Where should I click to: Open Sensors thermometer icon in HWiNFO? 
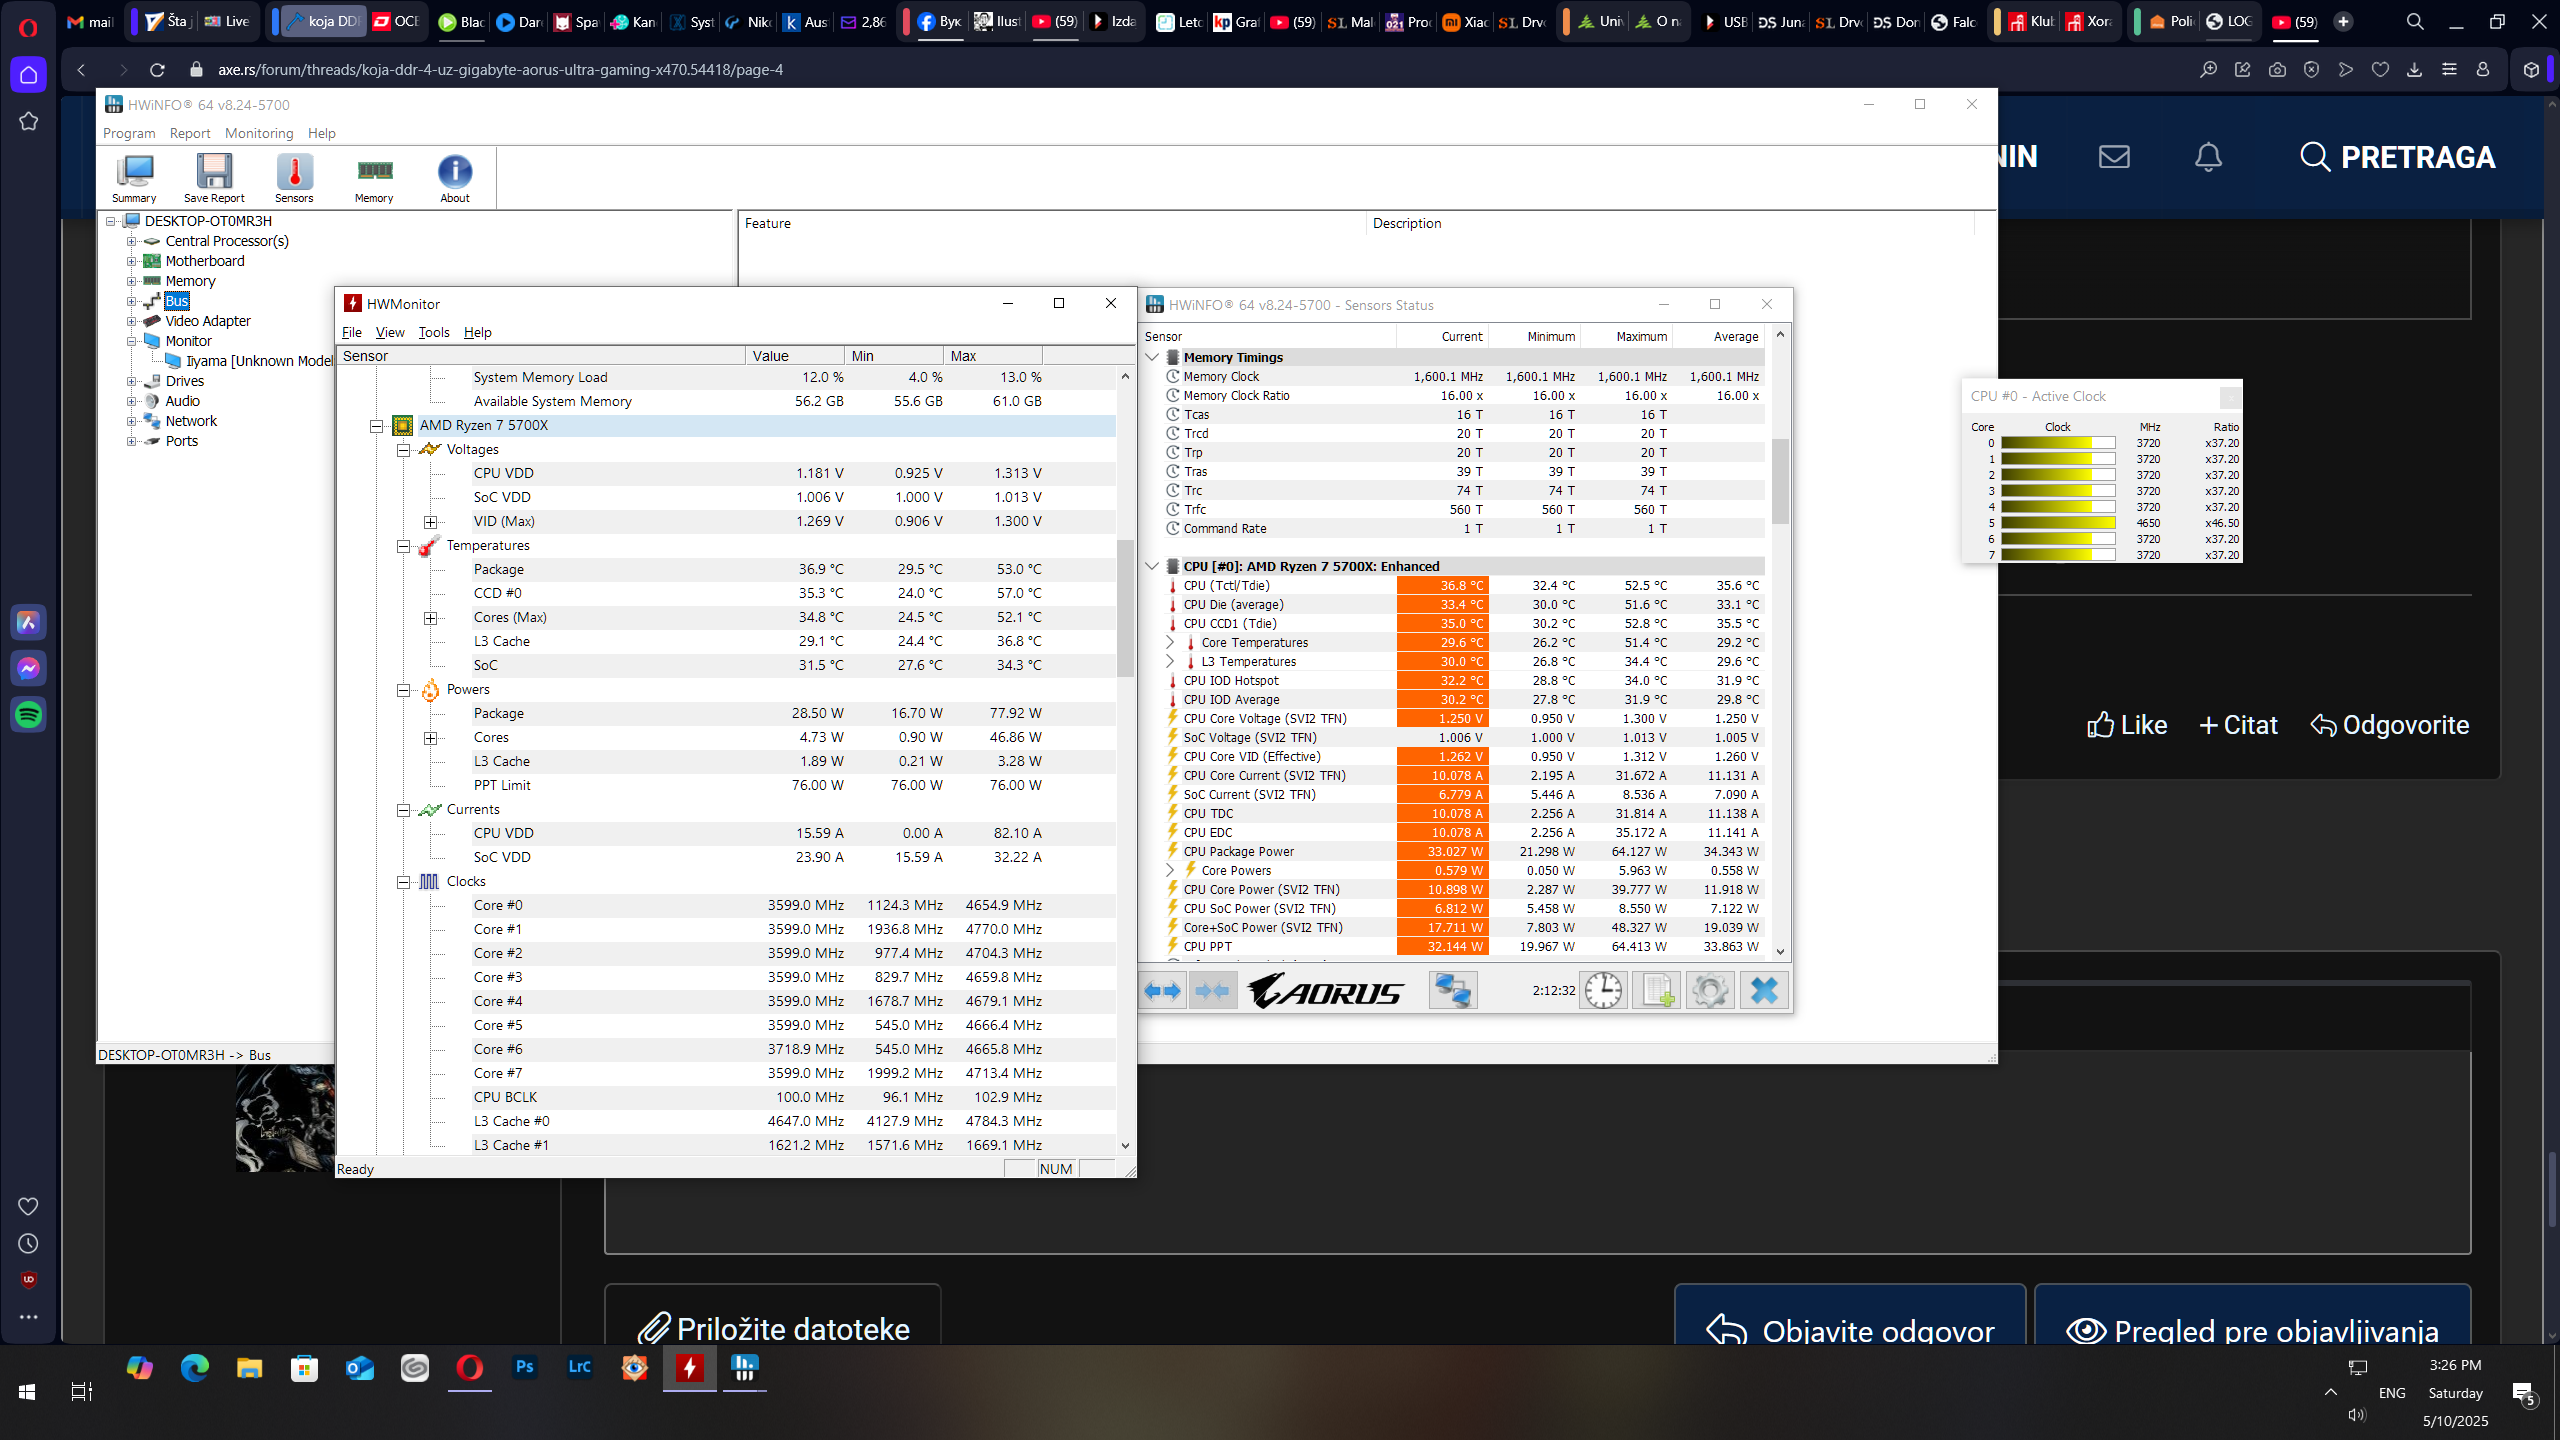[x=294, y=178]
